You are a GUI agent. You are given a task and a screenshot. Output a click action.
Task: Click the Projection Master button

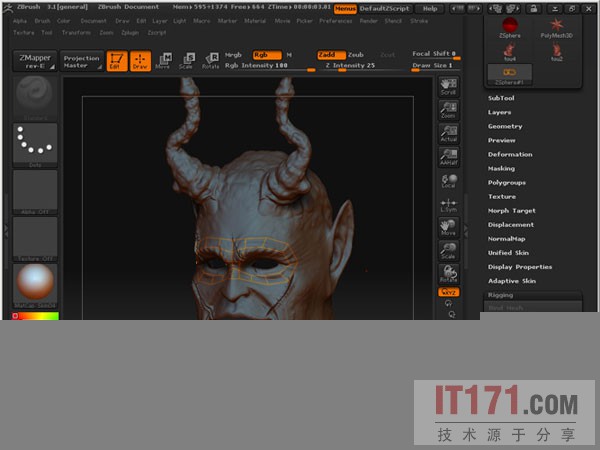click(81, 61)
